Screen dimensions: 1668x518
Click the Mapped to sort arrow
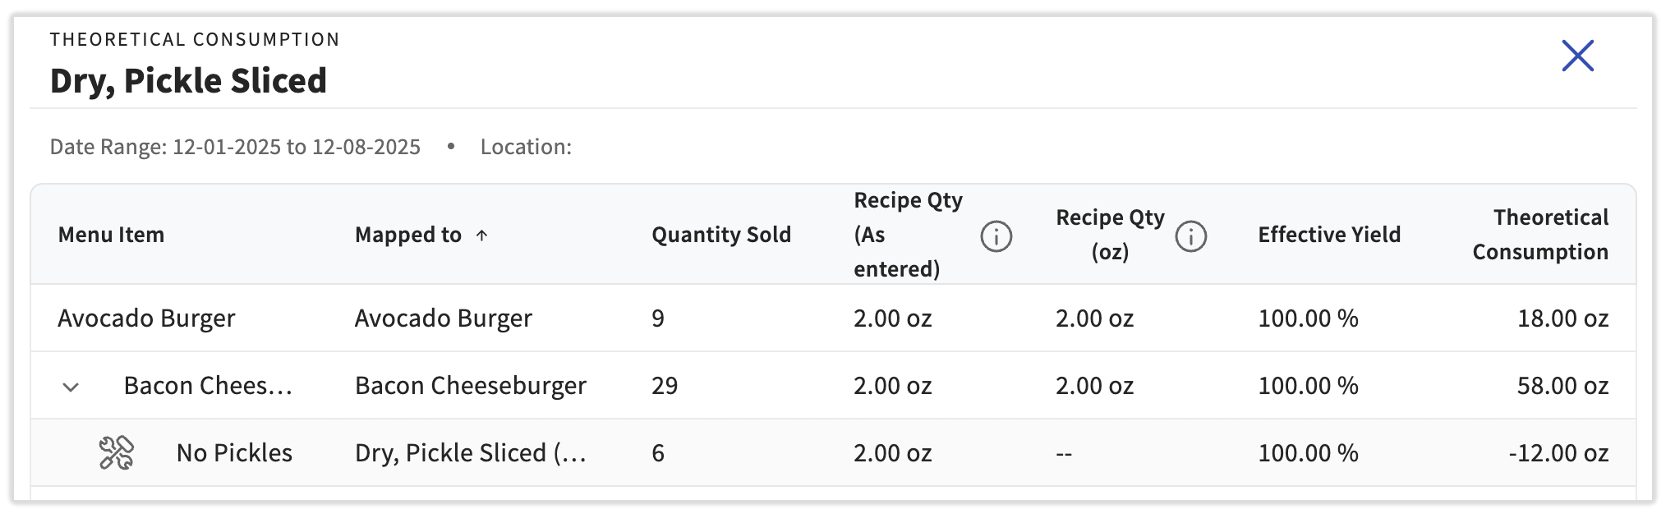point(482,236)
